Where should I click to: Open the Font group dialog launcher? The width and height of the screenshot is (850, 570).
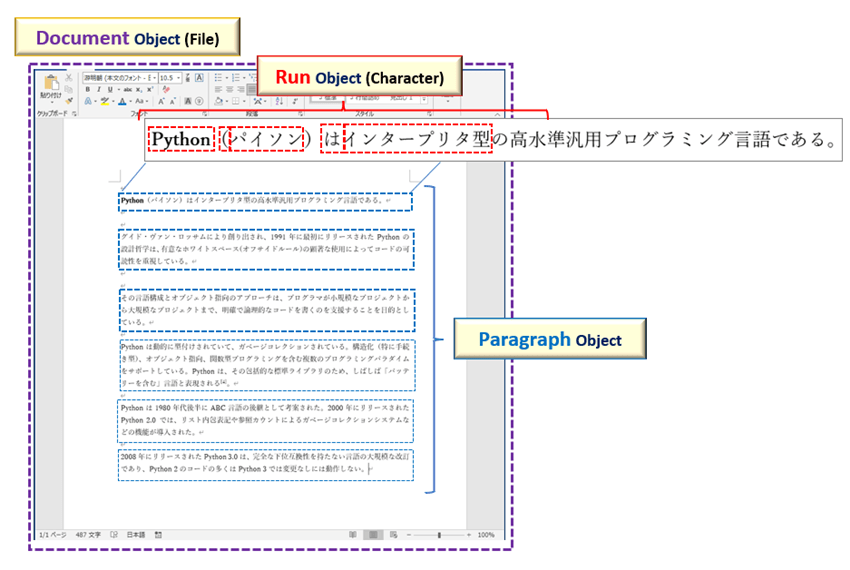tap(205, 114)
